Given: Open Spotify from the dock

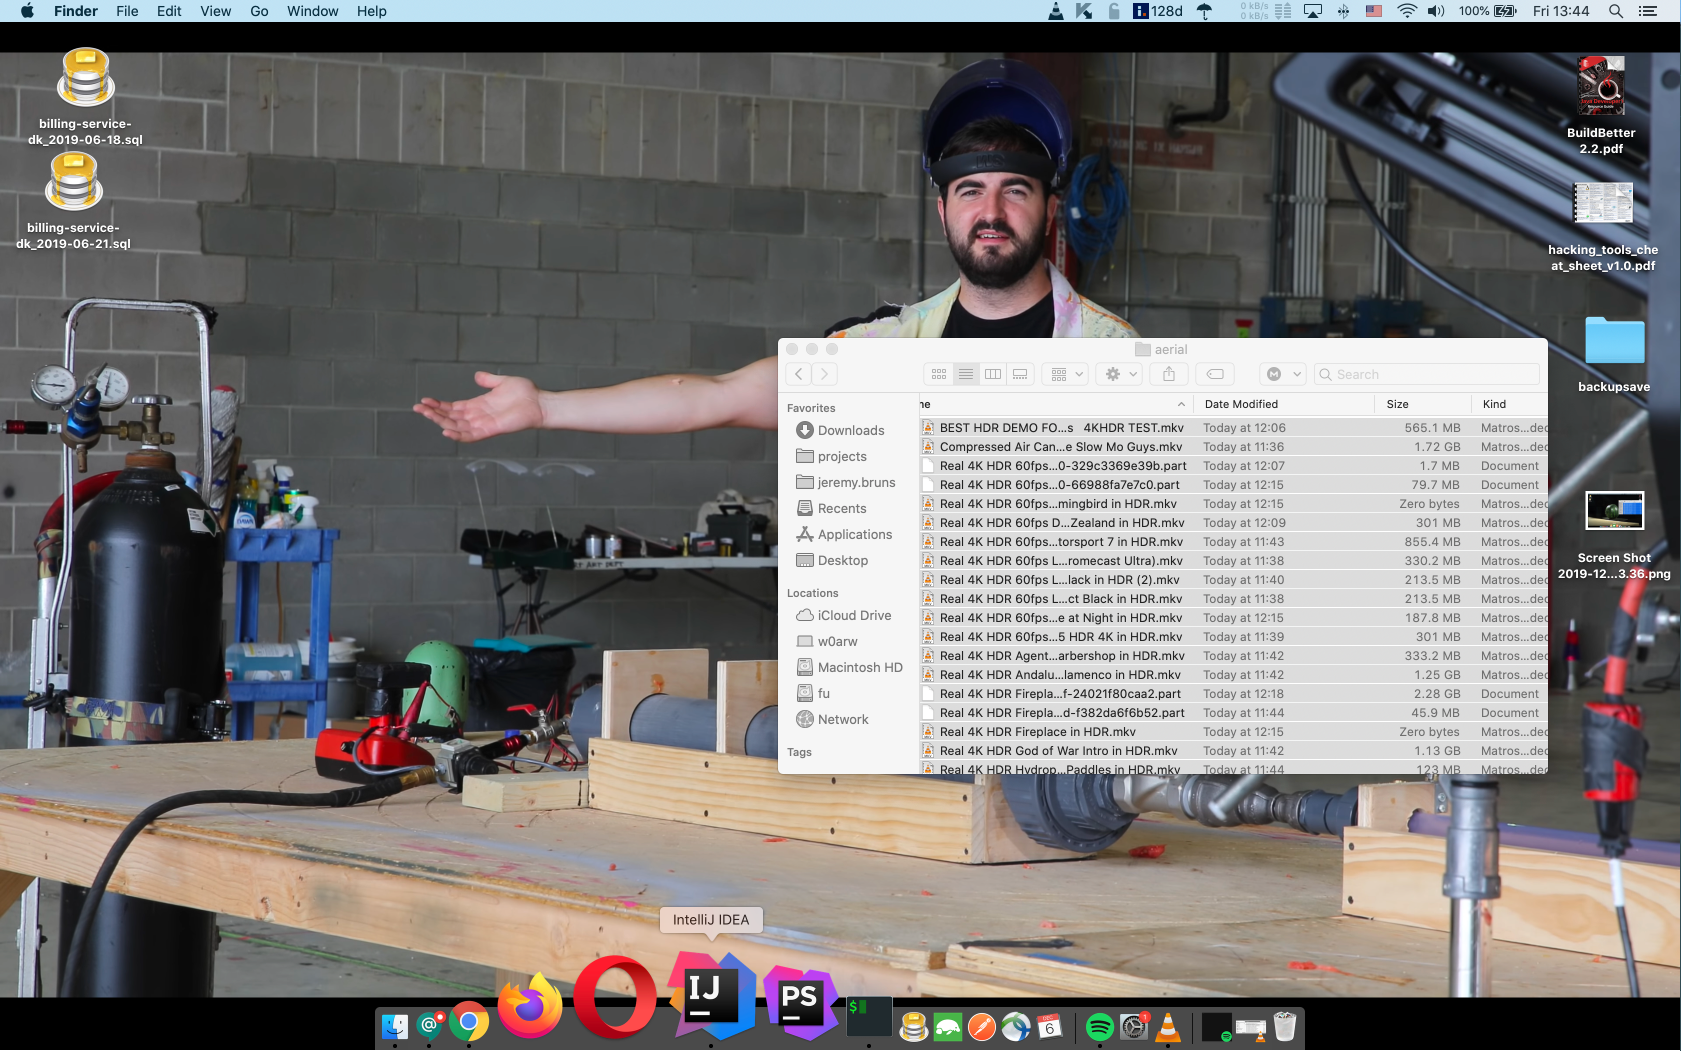Looking at the screenshot, I should pos(1100,1027).
